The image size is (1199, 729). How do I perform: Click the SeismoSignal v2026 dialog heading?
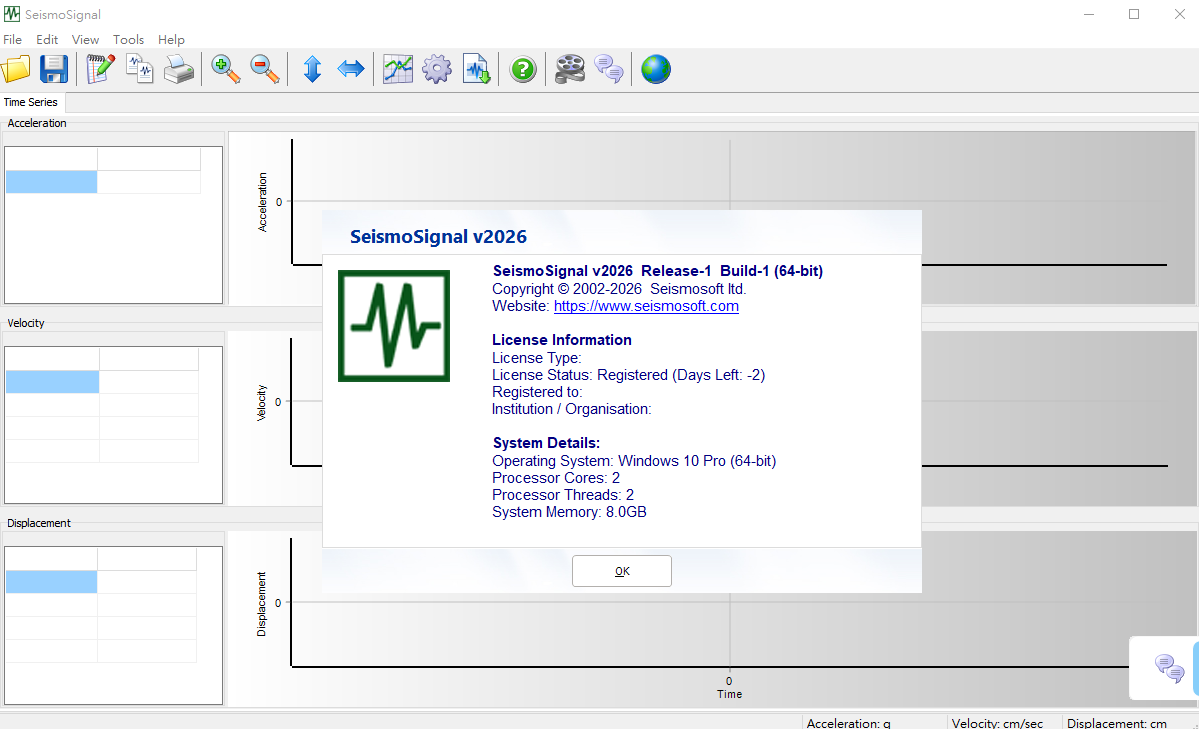438,236
